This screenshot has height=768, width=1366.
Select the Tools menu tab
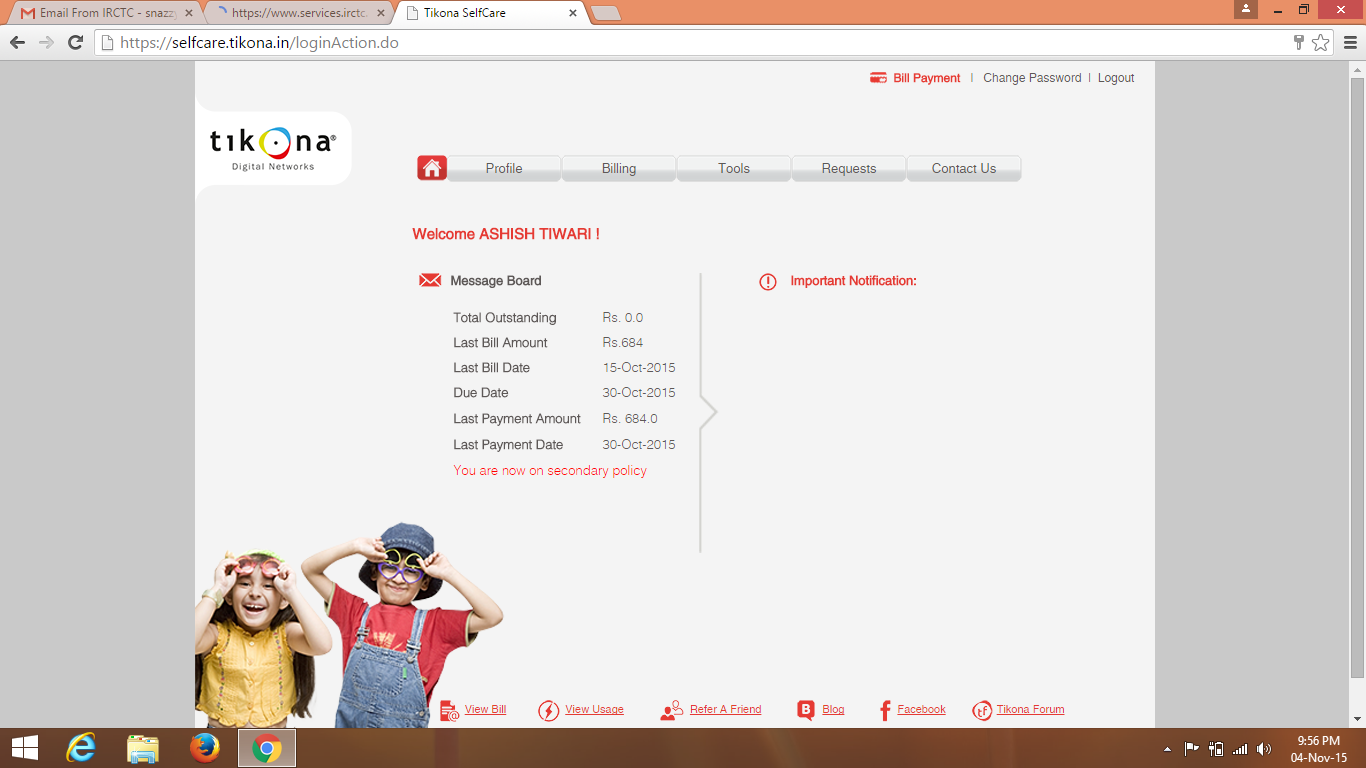[734, 168]
